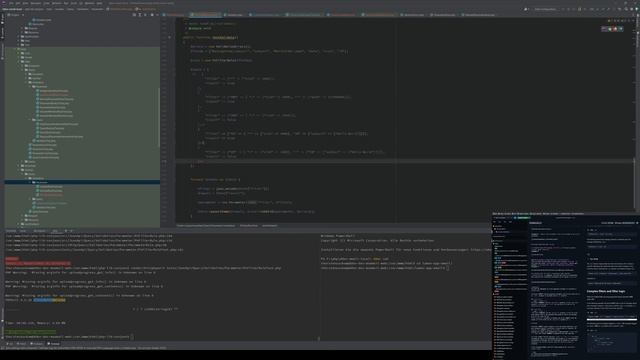Screen dimensions: 640x360
Task: Open the purple built-in preview icon in the editor
Action: click(x=604, y=29)
